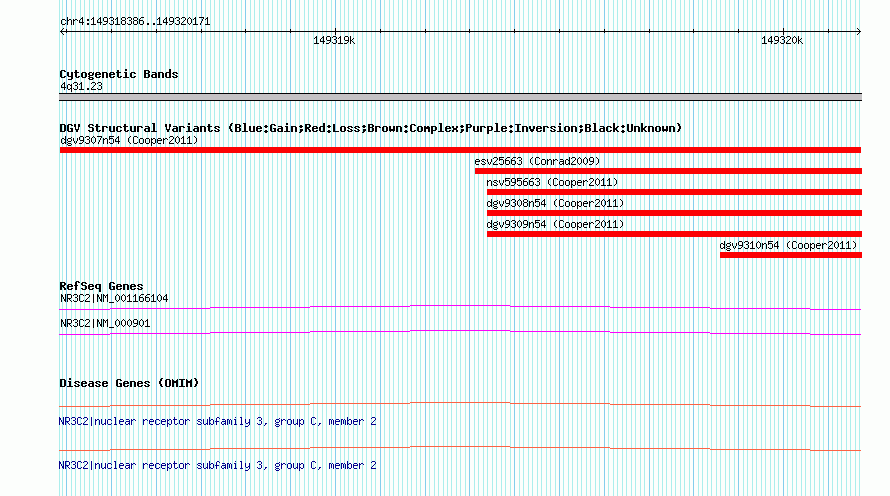The width and height of the screenshot is (890, 496).
Task: Open the first NR3C2 nuclear receptor OMIM link
Action: point(217,421)
